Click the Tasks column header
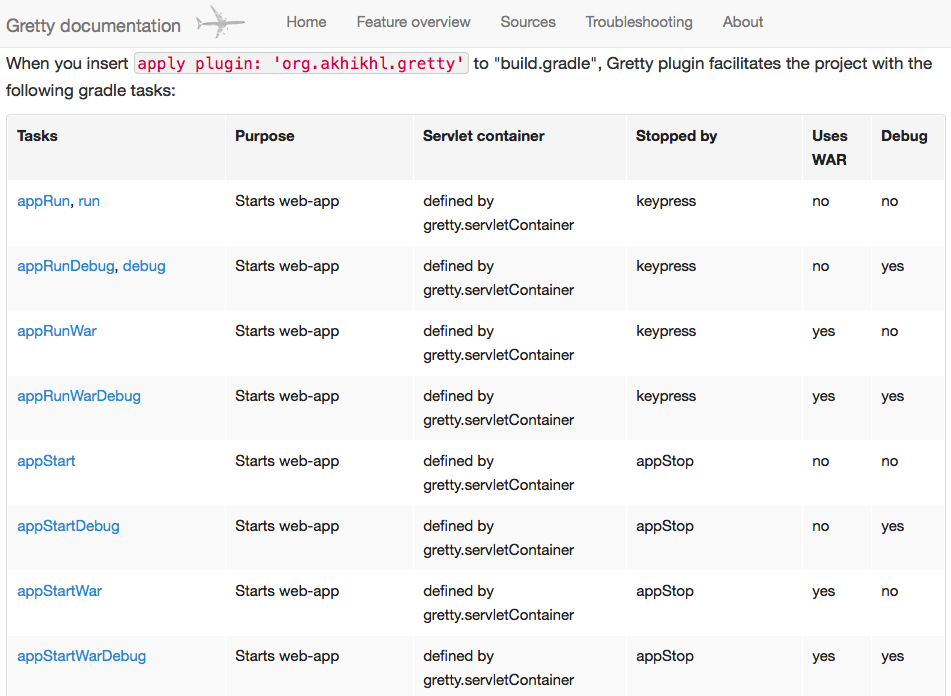This screenshot has height=696, width=951. [x=37, y=136]
